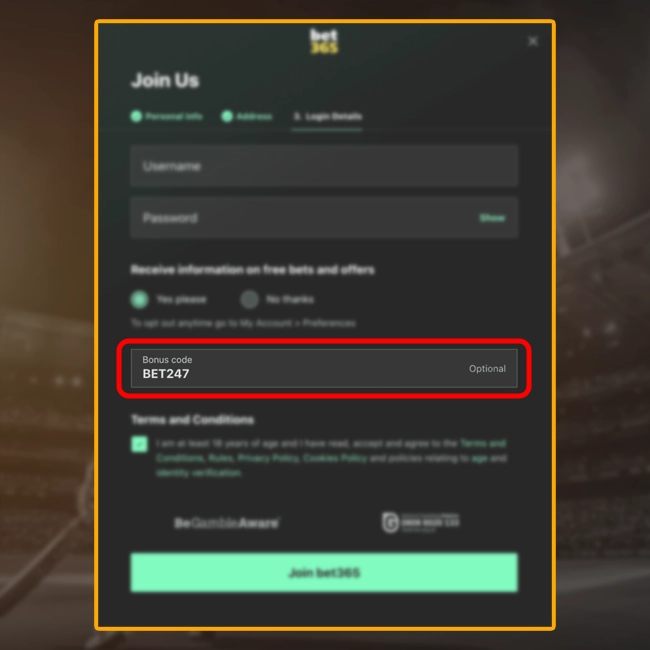Viewport: 650px width, 650px height.
Task: Click the Personal Info completed step icon
Action: pos(136,116)
